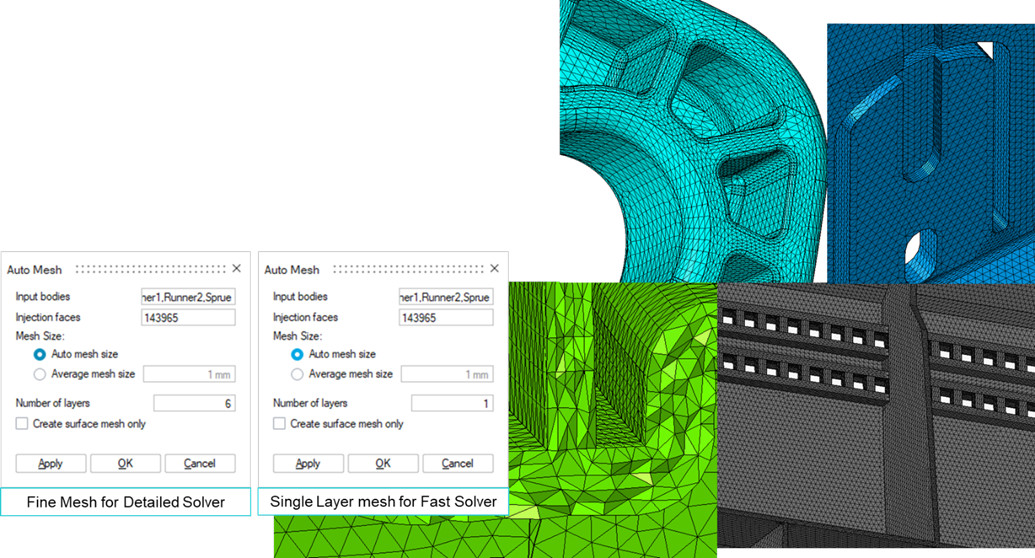Click the Number of layers field showing 1
The width and height of the screenshot is (1035, 558).
452,403
